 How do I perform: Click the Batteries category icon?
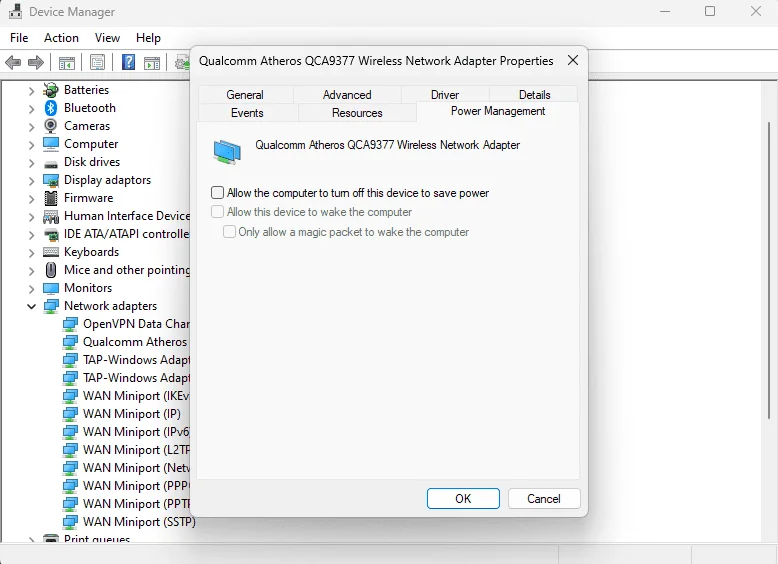coord(51,90)
